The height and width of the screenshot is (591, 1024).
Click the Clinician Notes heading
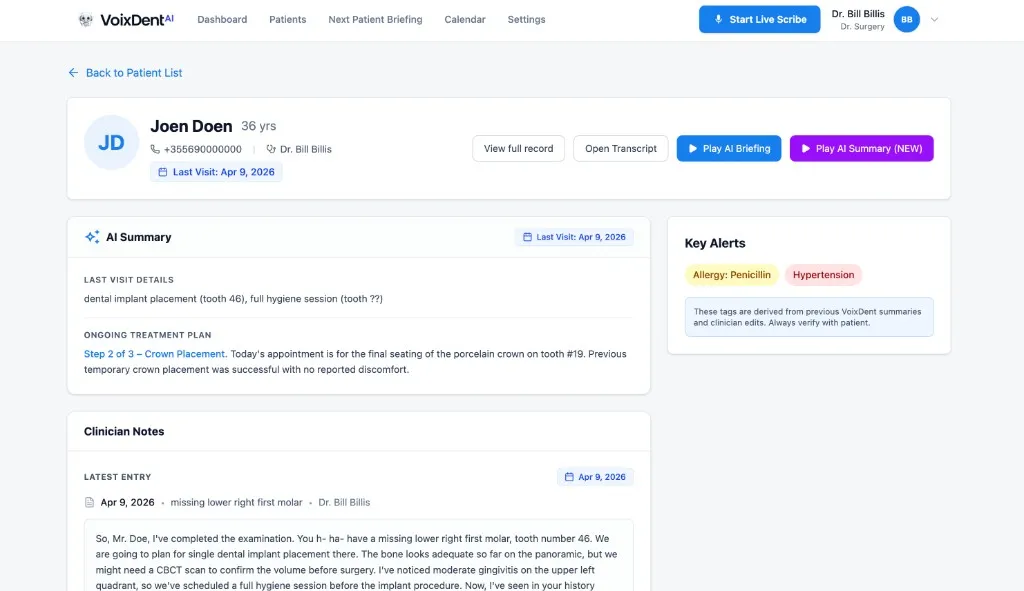[x=124, y=432]
